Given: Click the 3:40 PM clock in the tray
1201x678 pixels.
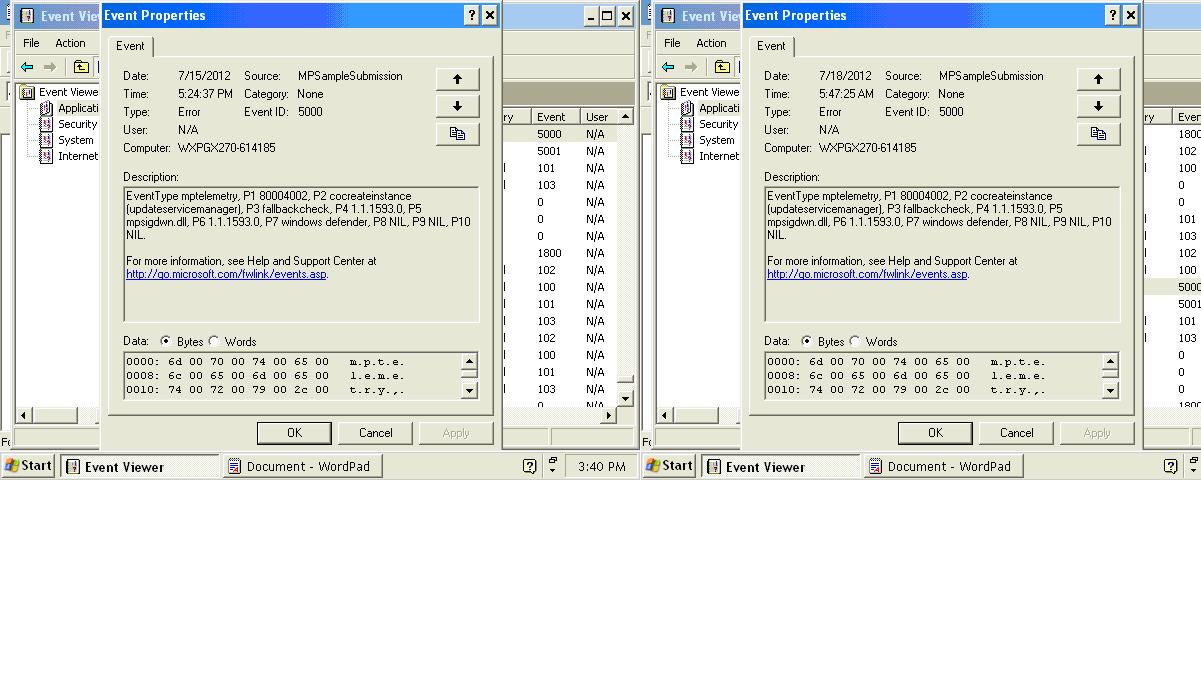Looking at the screenshot, I should (602, 466).
